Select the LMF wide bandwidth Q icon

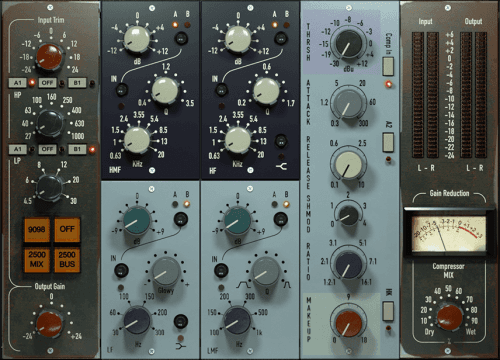pyautogui.click(x=243, y=285)
